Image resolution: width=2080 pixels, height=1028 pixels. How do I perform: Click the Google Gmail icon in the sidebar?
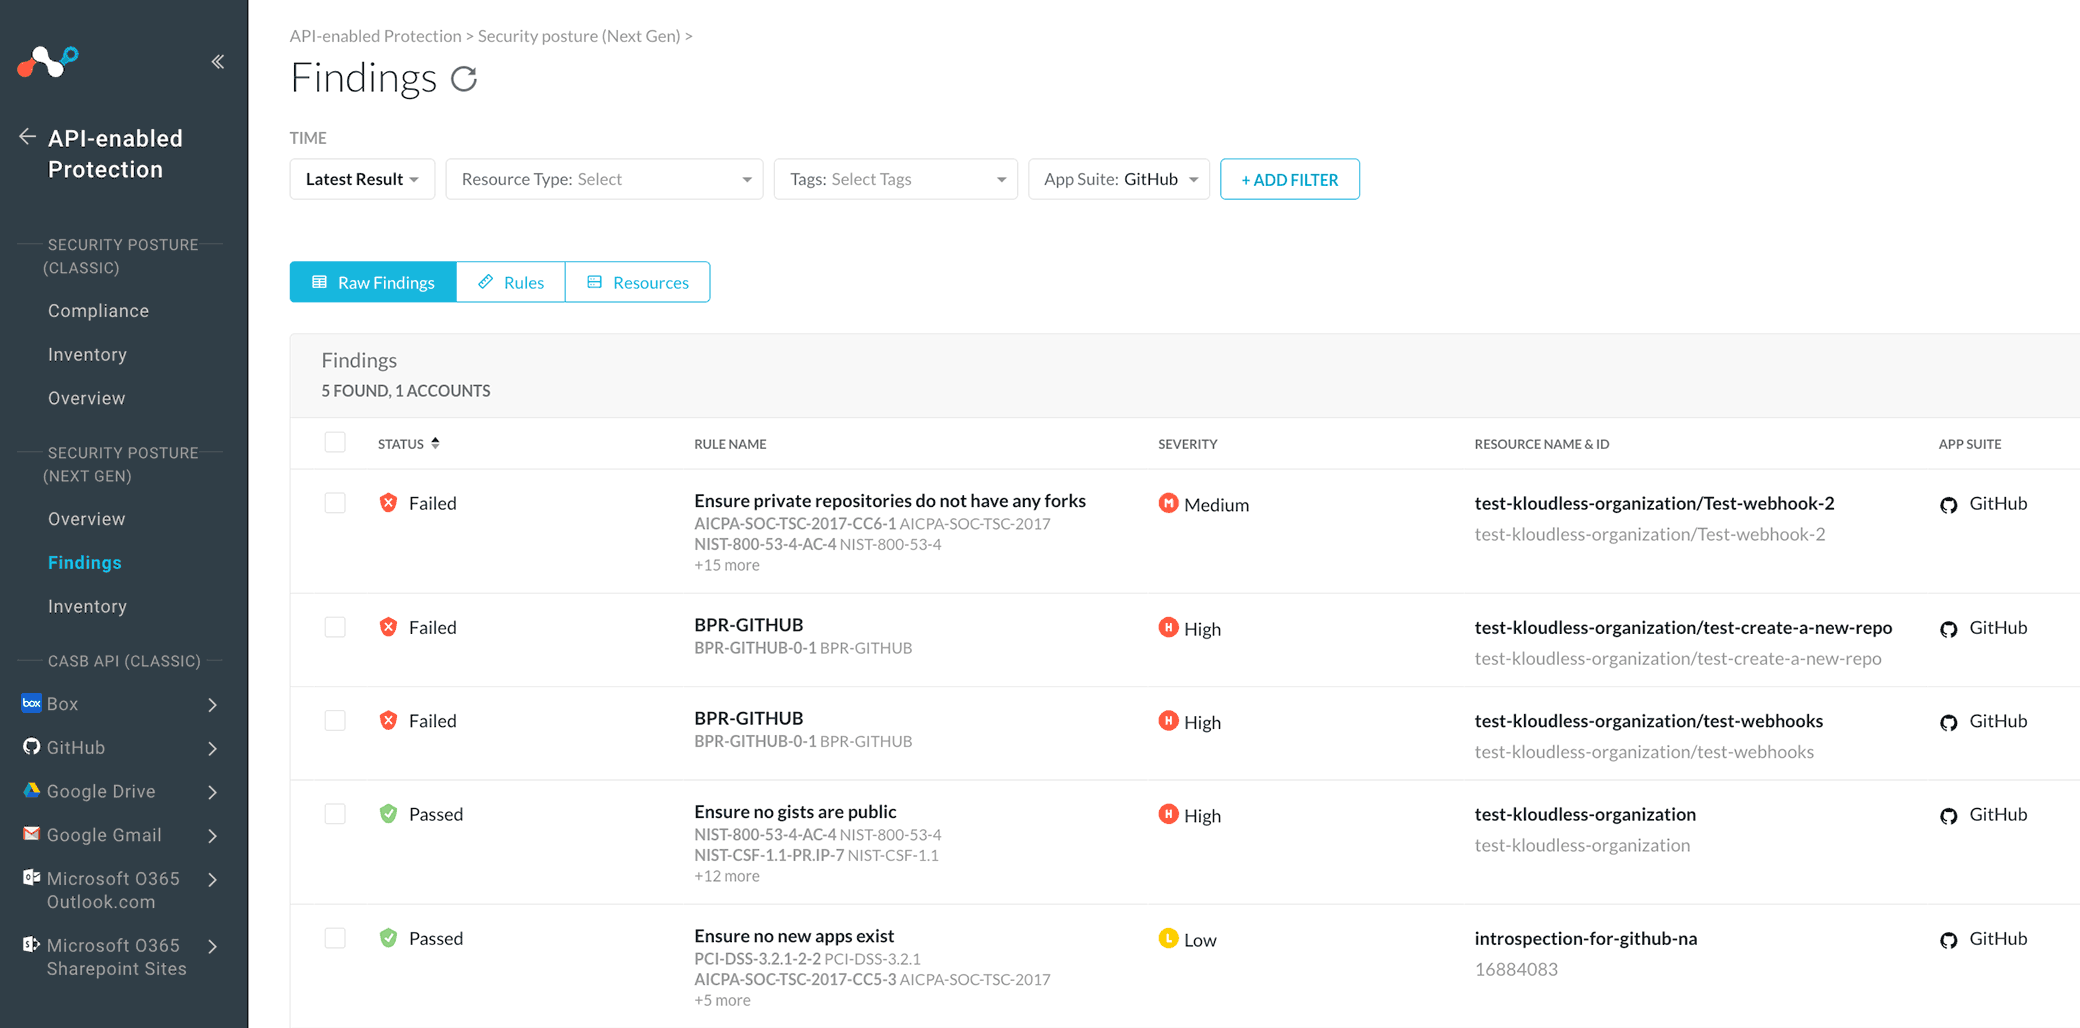tap(31, 835)
